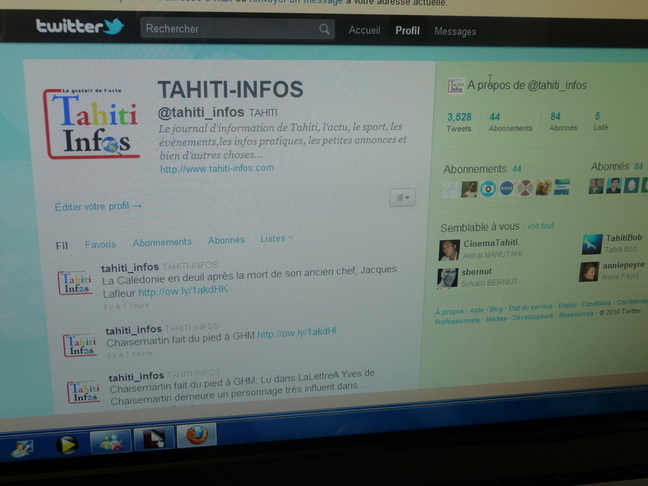Click anniepeyre avatar photo
The width and height of the screenshot is (648, 486).
(588, 272)
